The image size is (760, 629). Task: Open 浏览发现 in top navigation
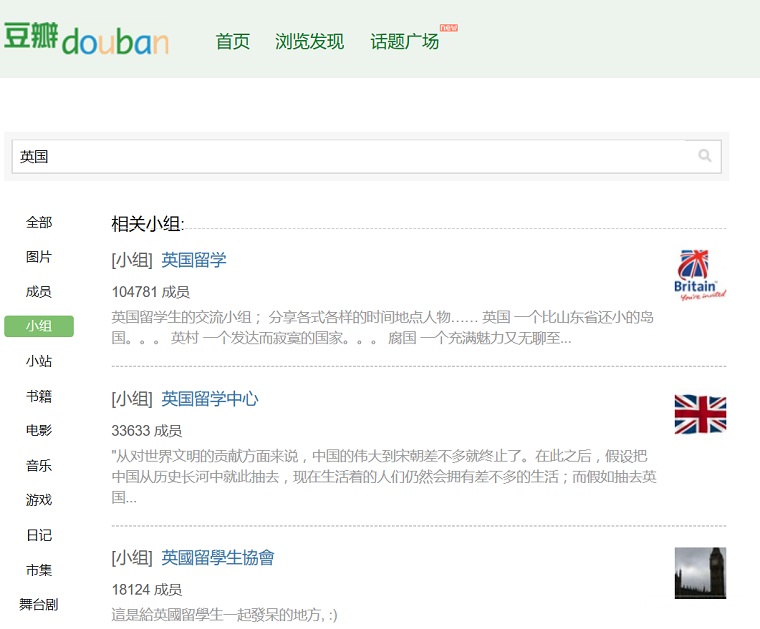click(x=309, y=41)
